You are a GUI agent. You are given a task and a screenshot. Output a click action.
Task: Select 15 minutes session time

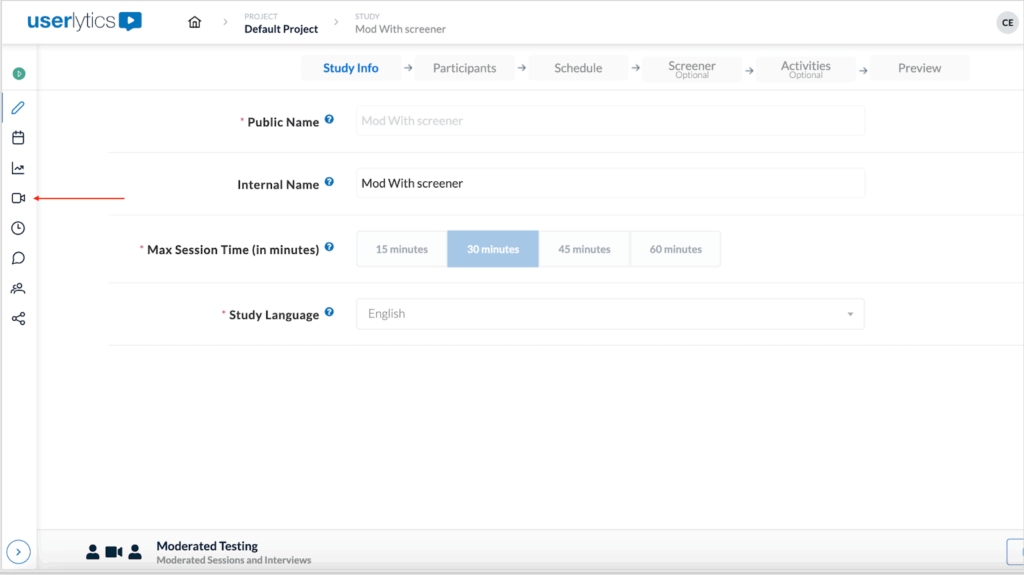click(x=401, y=249)
